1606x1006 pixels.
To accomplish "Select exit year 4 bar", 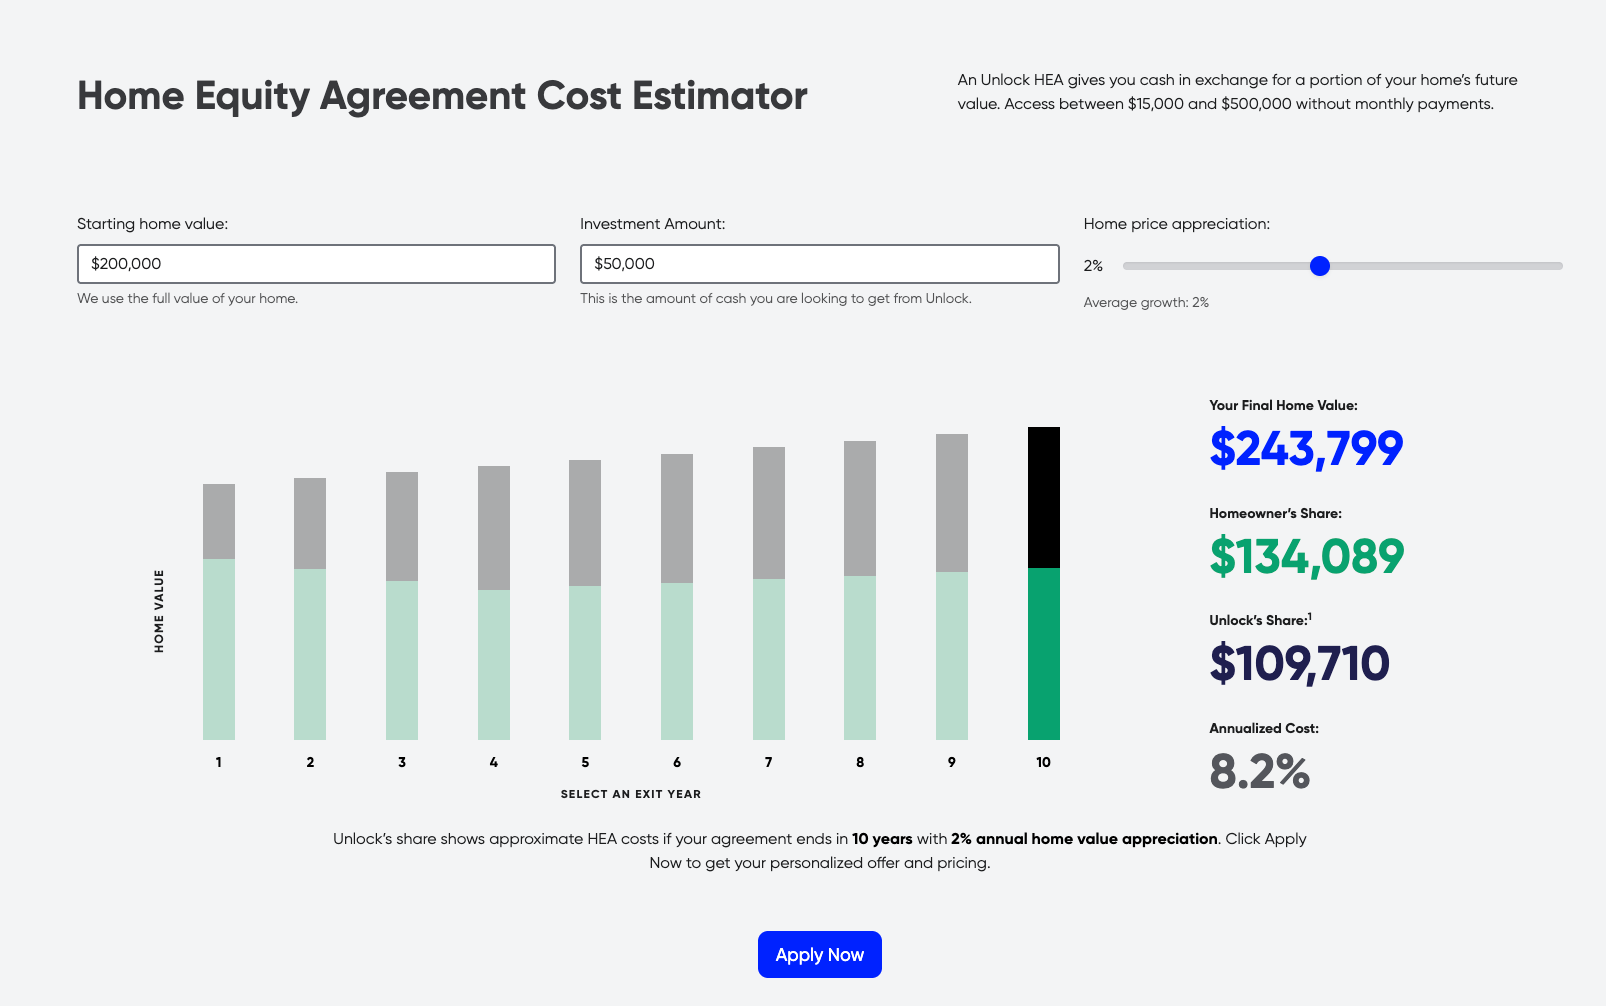I will point(494,603).
